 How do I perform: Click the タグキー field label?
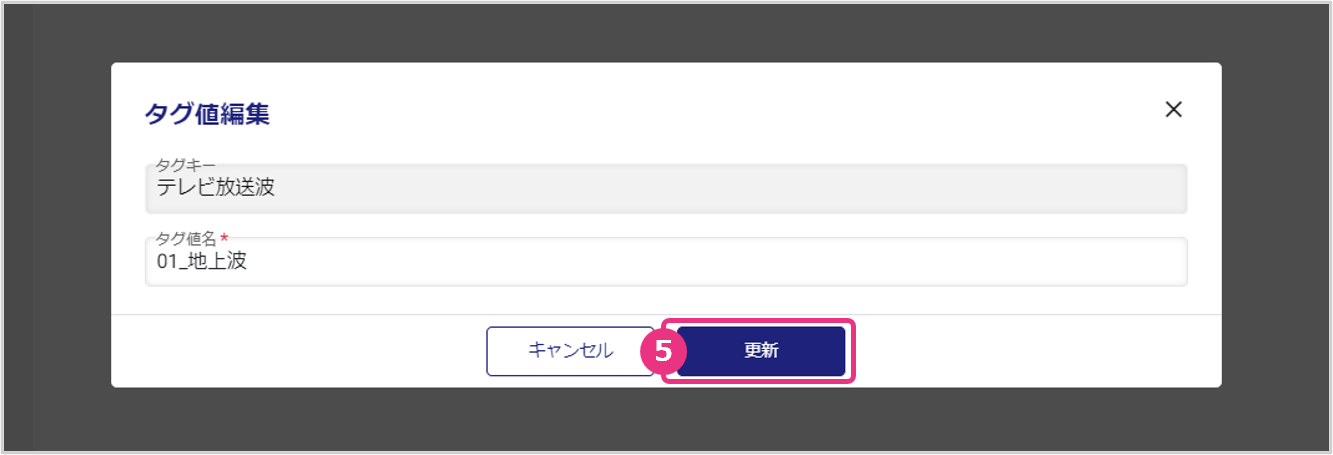186,164
